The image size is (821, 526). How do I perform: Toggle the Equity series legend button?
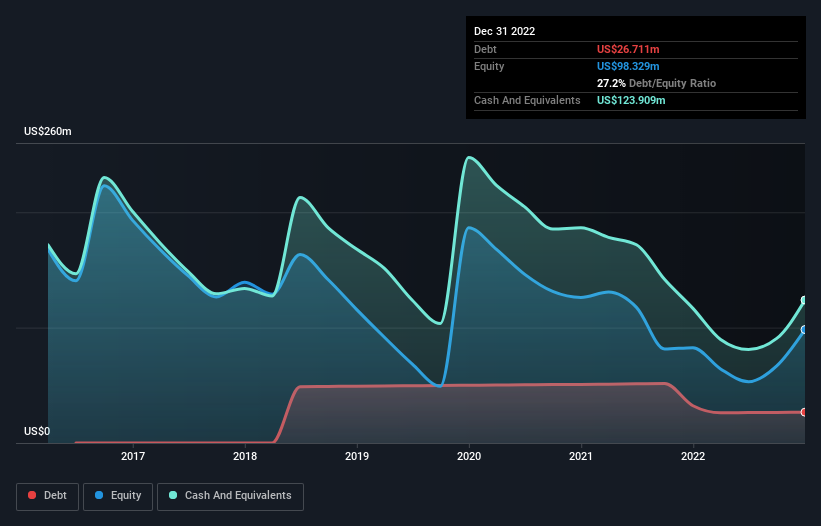(x=118, y=496)
